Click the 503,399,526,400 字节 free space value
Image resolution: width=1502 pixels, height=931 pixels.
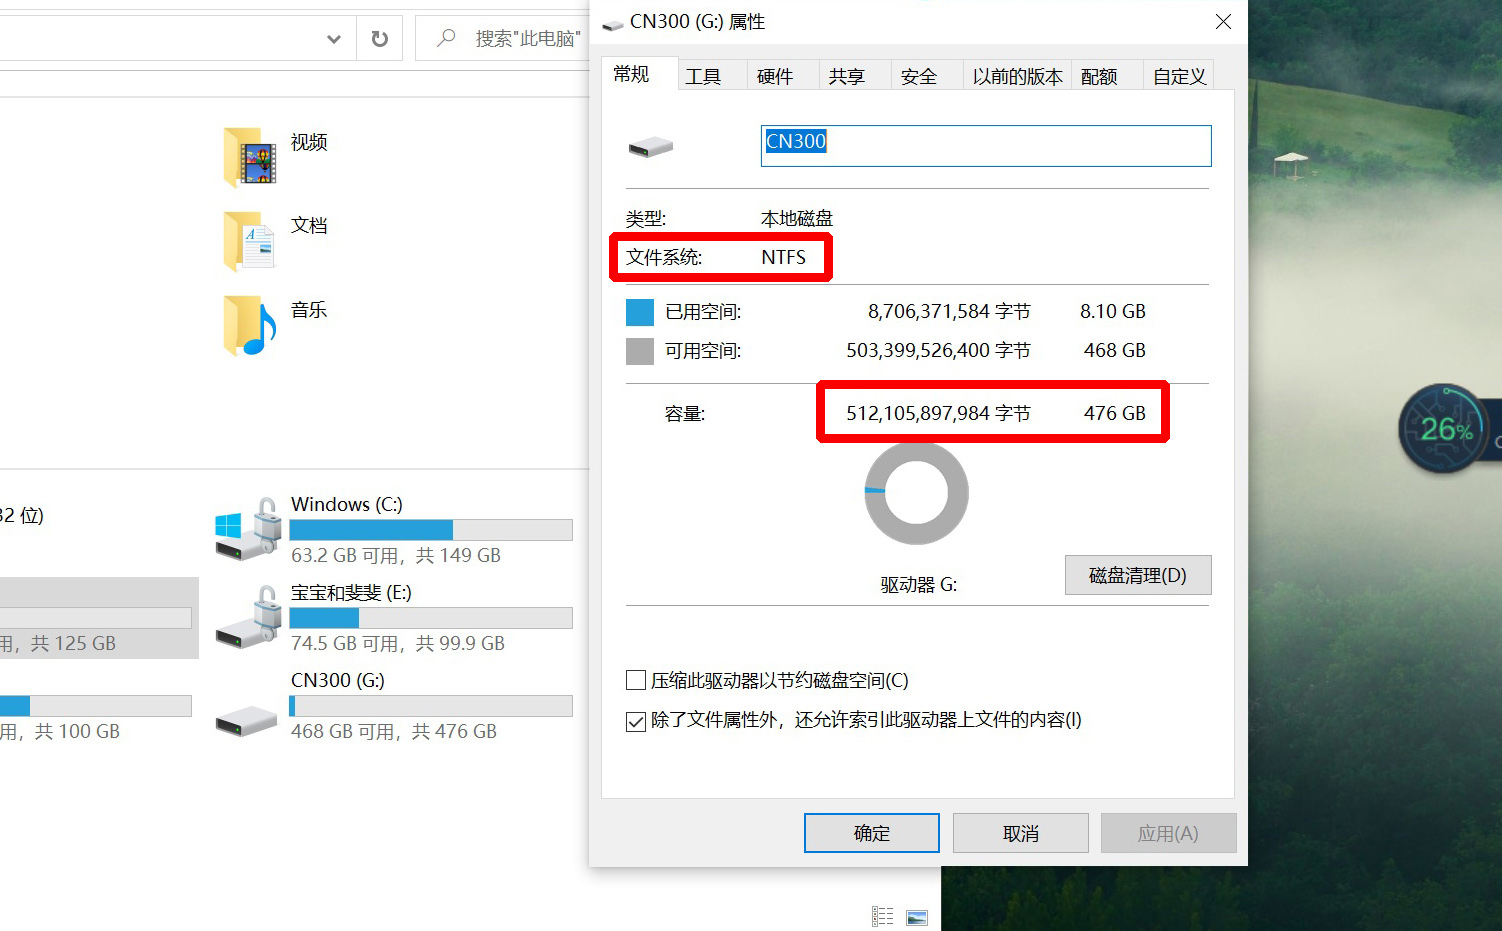pos(938,350)
